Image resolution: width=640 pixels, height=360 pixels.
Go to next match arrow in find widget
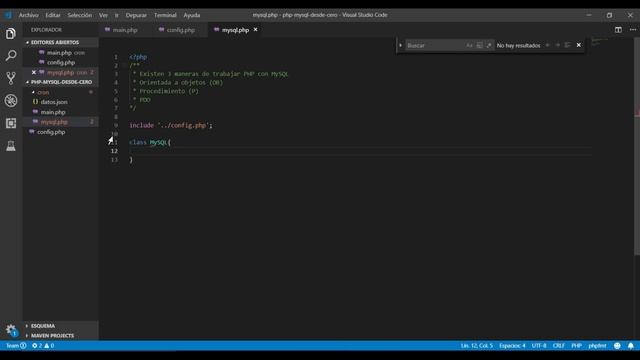[x=558, y=45]
